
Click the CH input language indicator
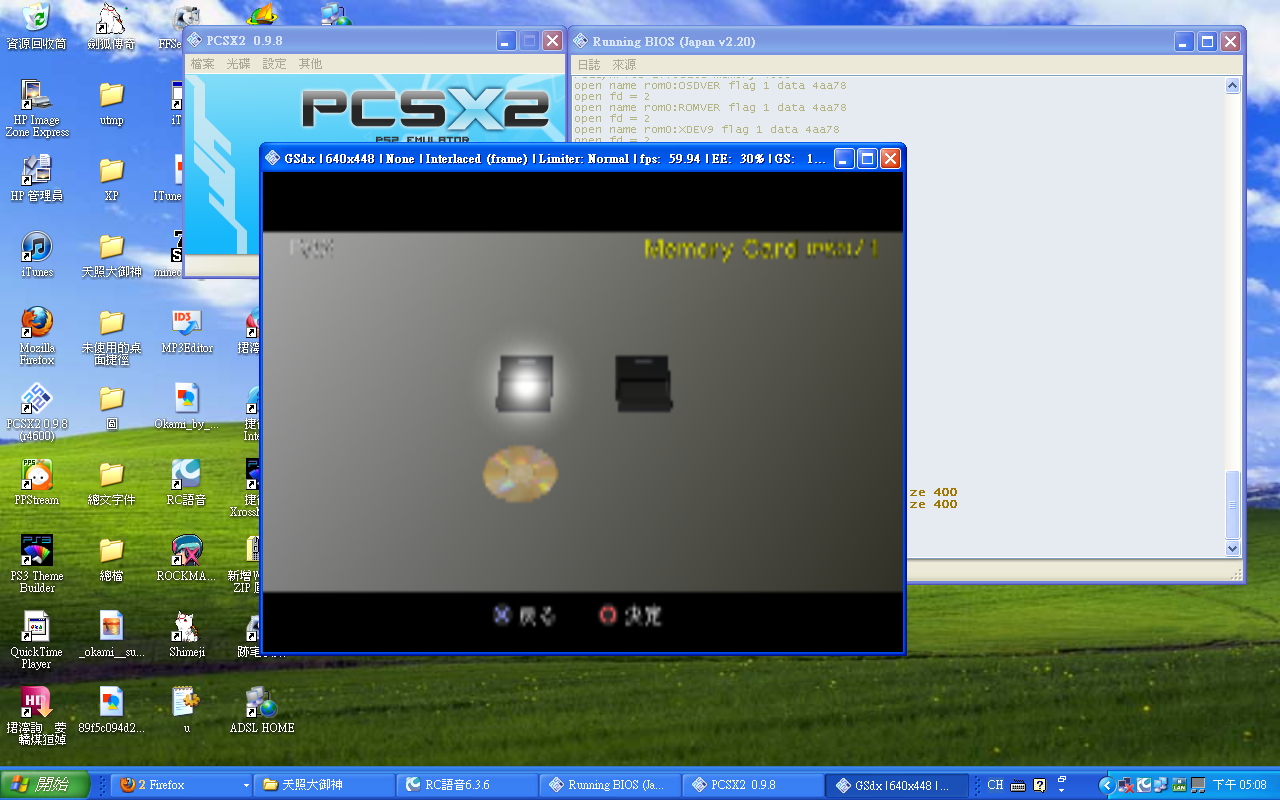[x=995, y=785]
